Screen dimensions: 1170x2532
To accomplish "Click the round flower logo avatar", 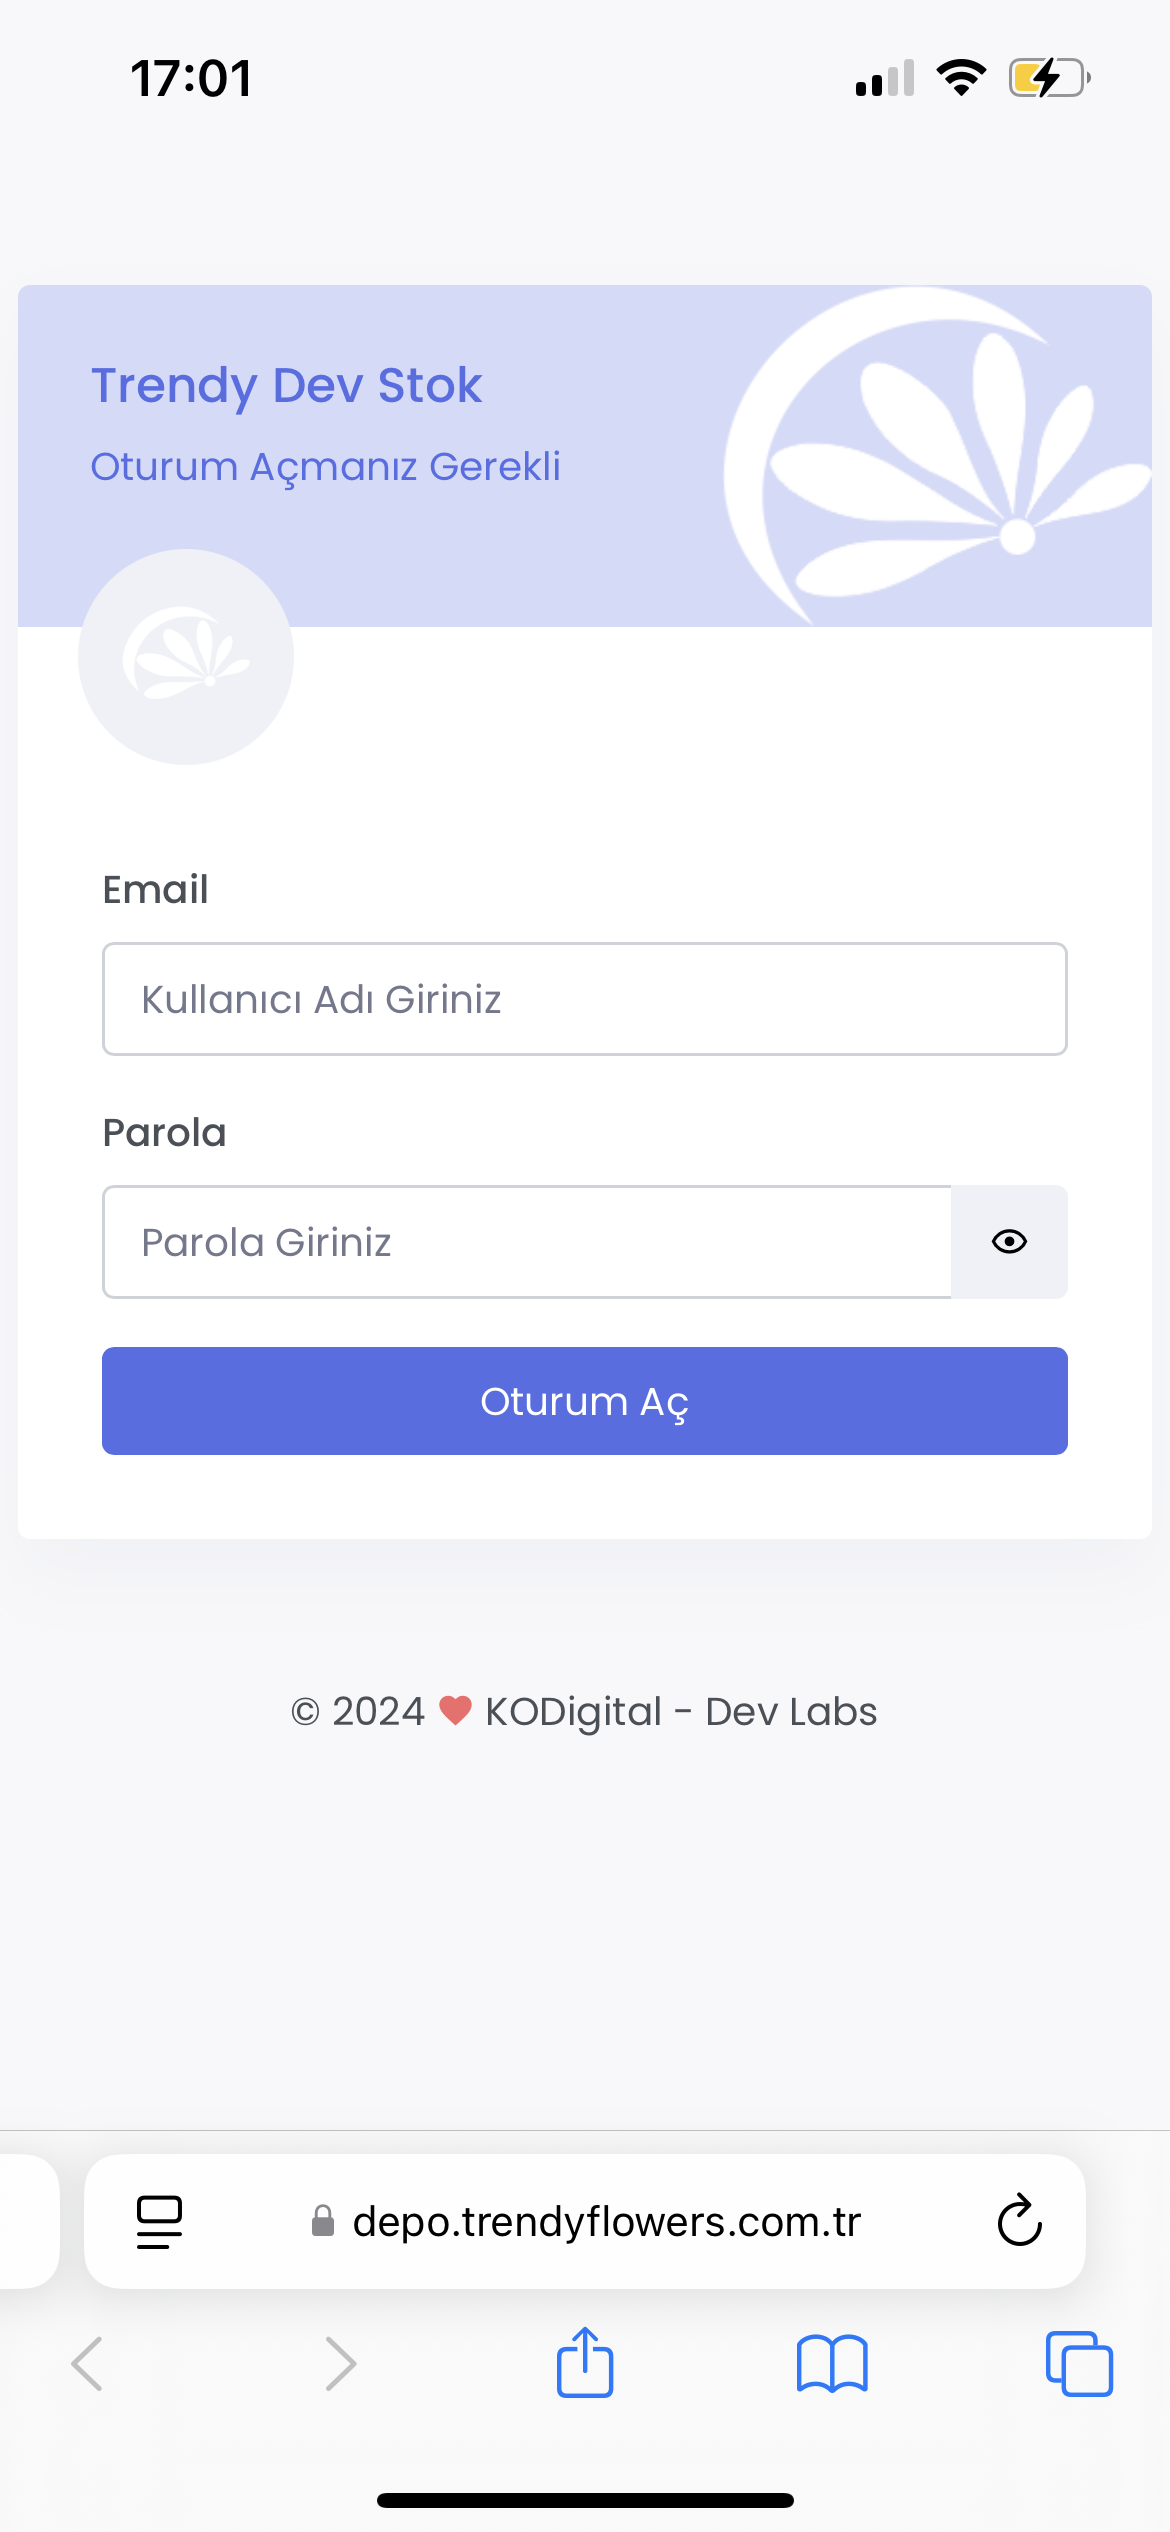I will 186,657.
